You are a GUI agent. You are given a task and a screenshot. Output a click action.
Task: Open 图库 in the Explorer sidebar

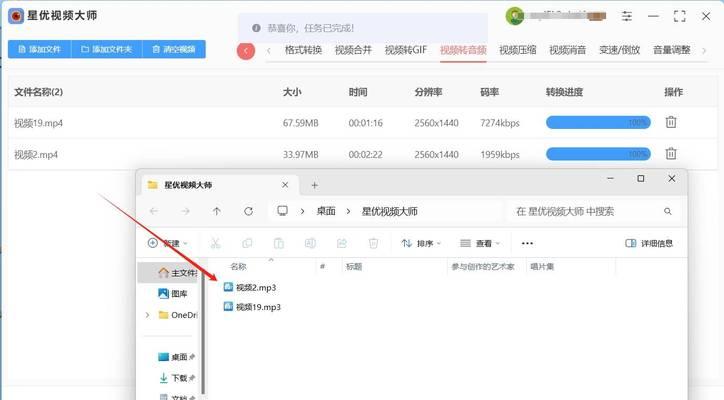pyautogui.click(x=172, y=293)
